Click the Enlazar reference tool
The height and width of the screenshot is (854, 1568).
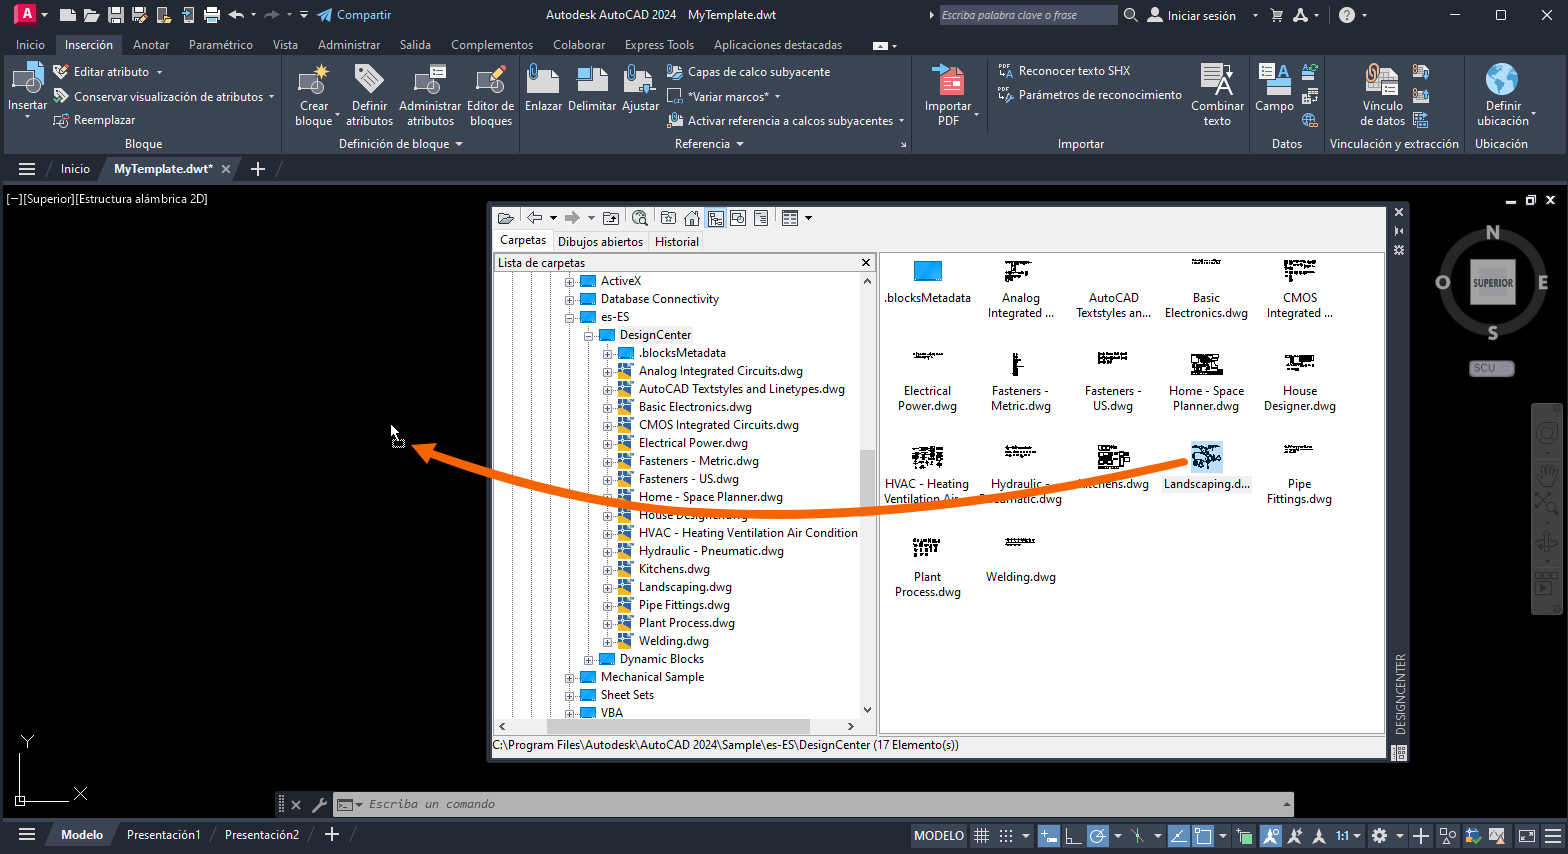[x=543, y=88]
